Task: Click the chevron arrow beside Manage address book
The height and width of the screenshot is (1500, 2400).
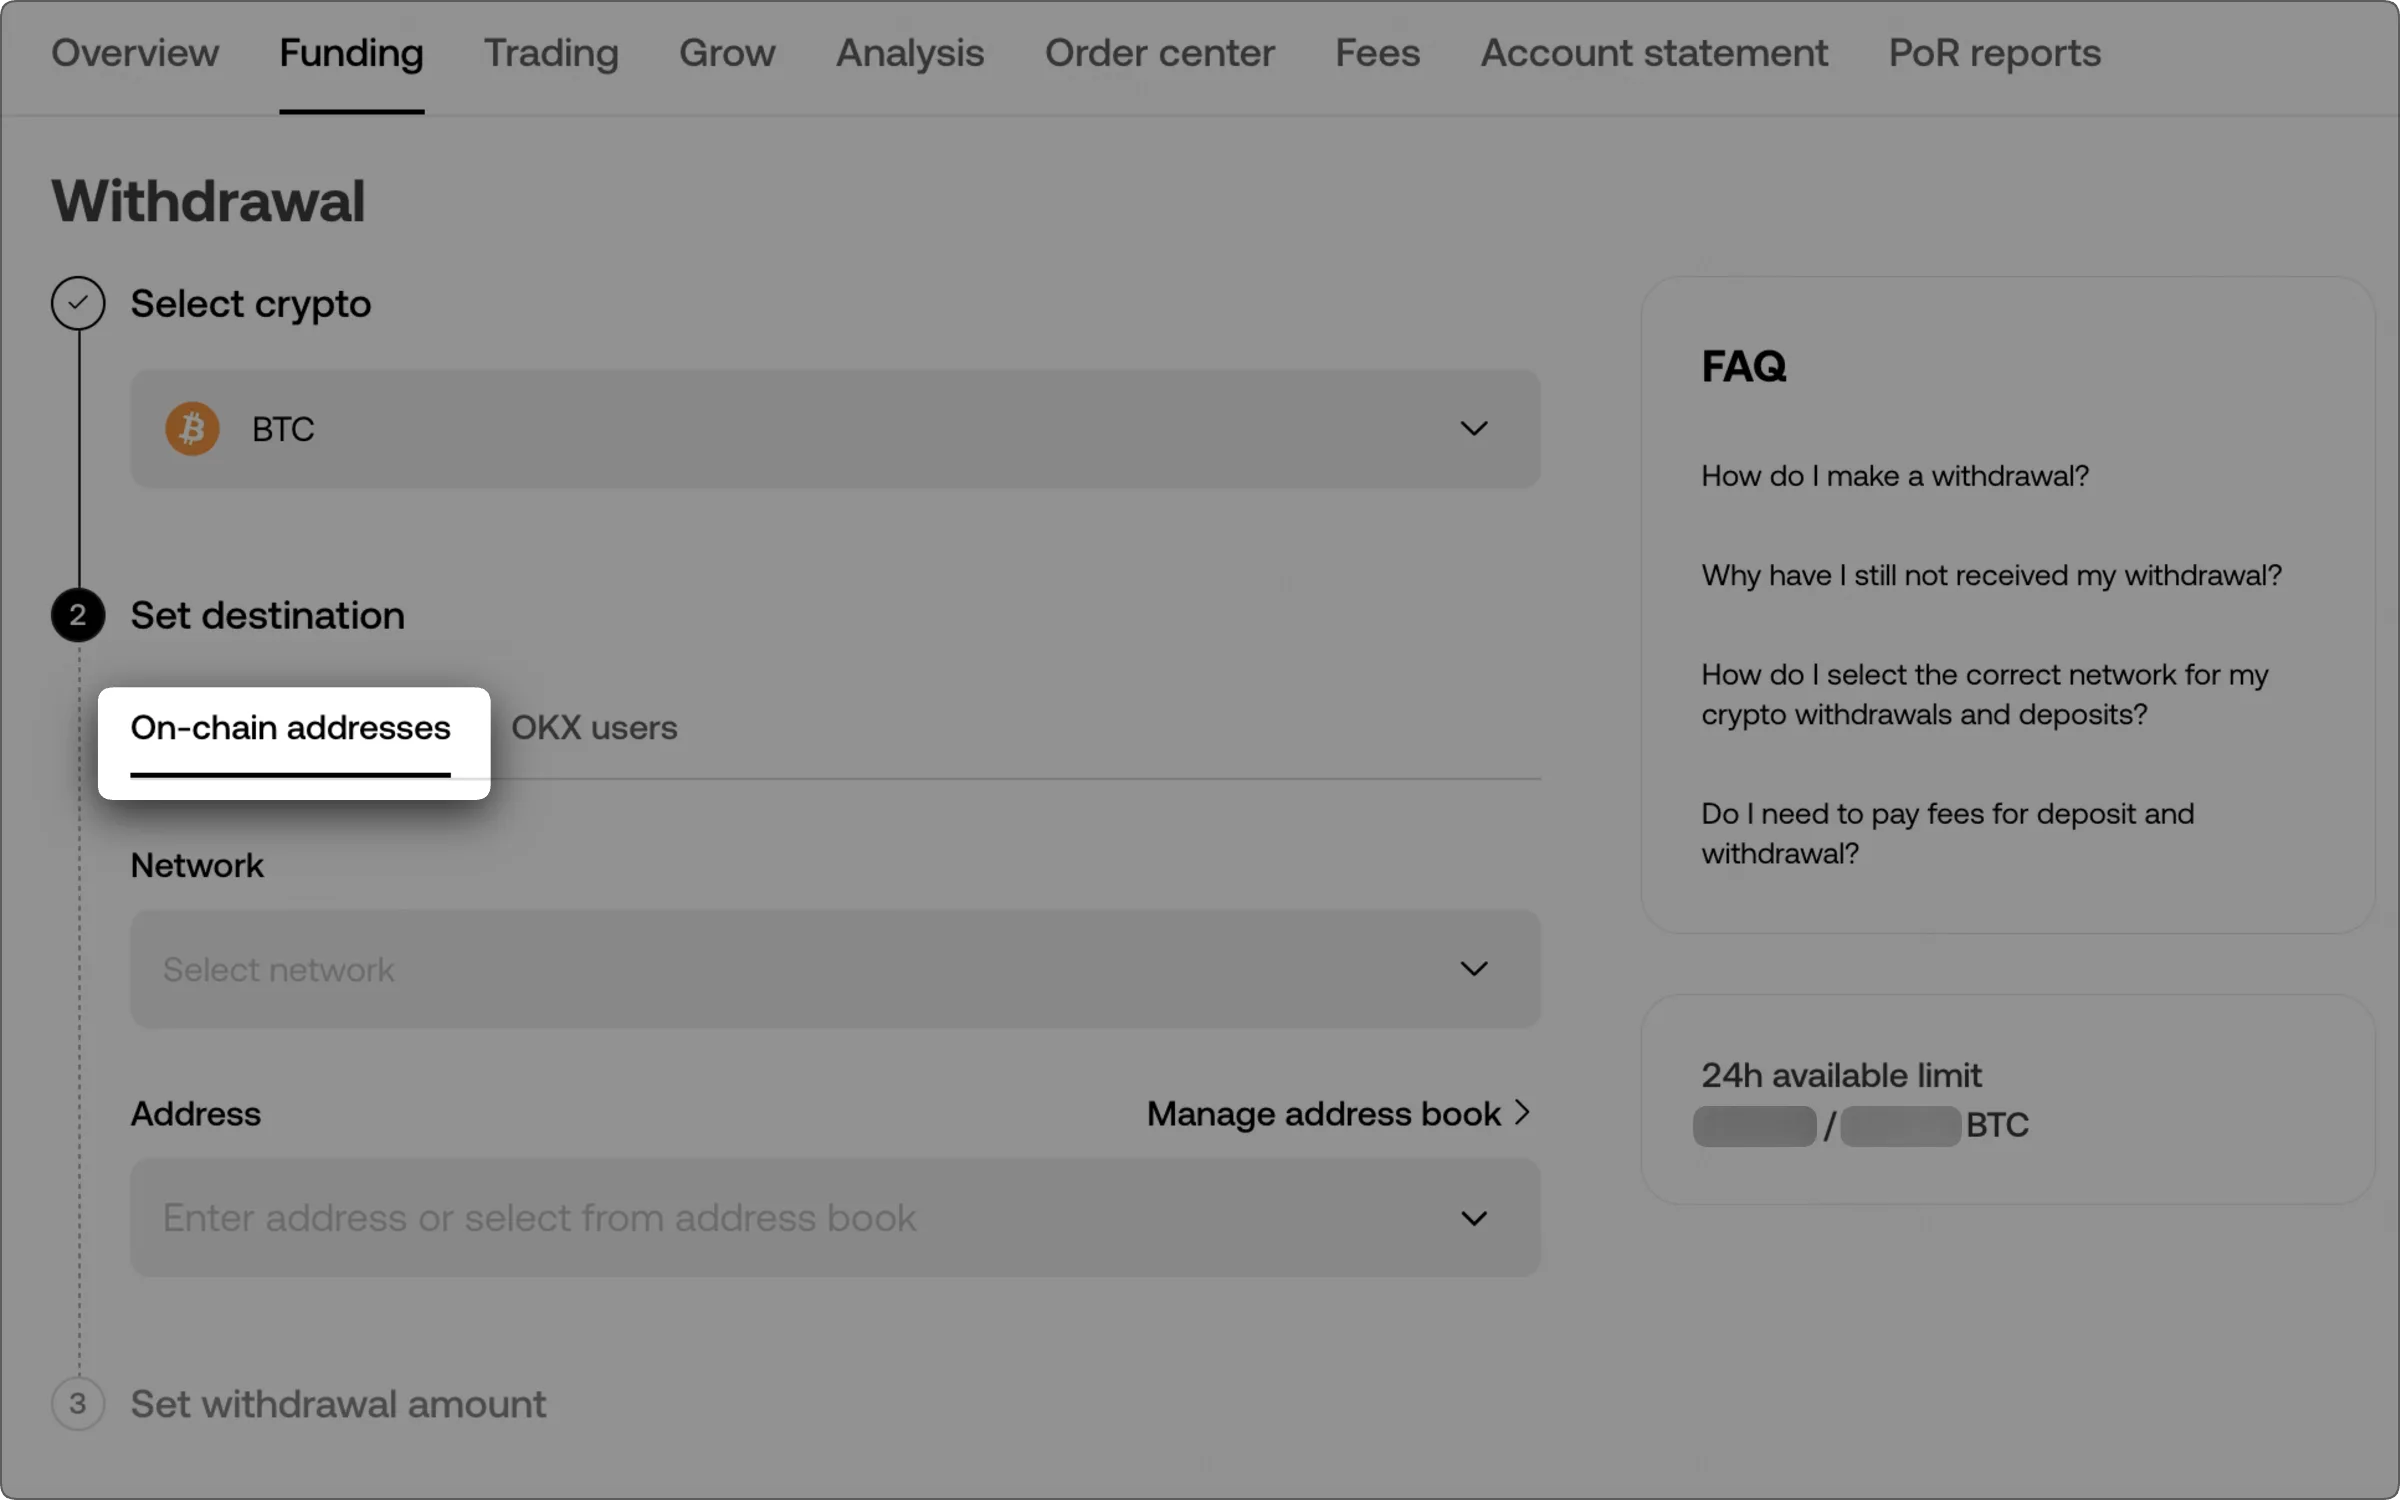Action: [x=1522, y=1113]
